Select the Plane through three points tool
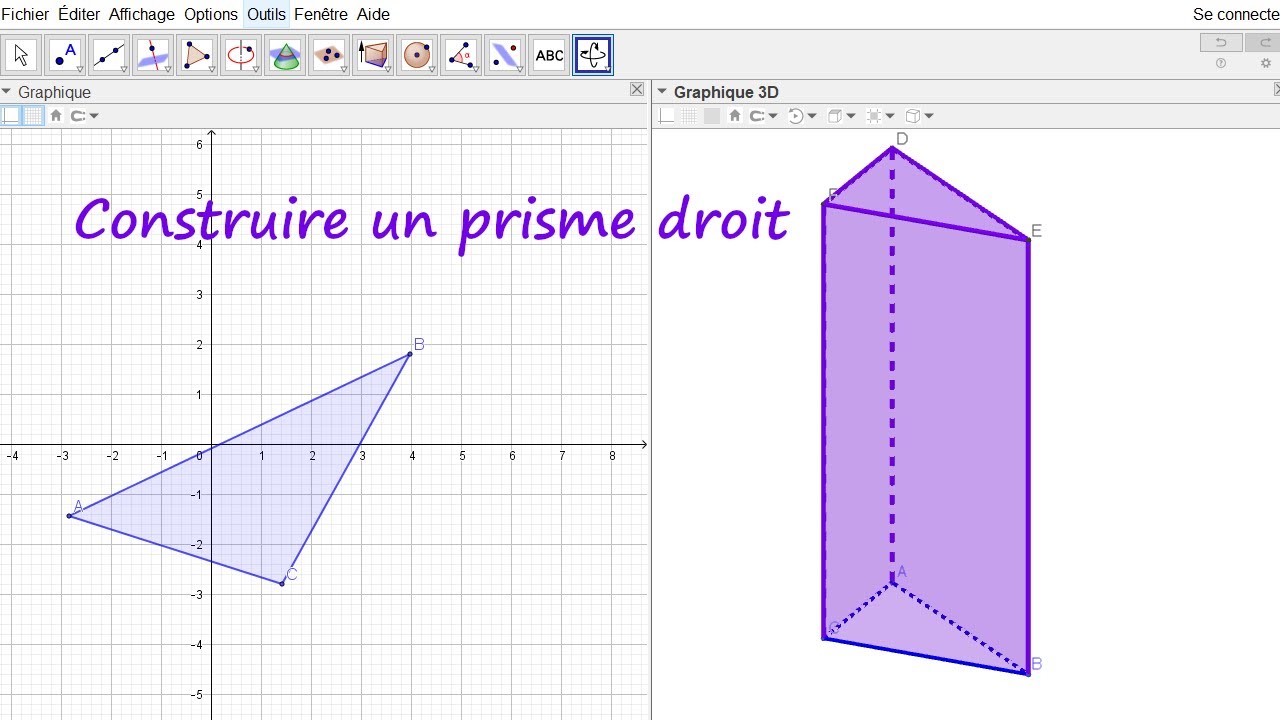1280x720 pixels. (x=329, y=55)
